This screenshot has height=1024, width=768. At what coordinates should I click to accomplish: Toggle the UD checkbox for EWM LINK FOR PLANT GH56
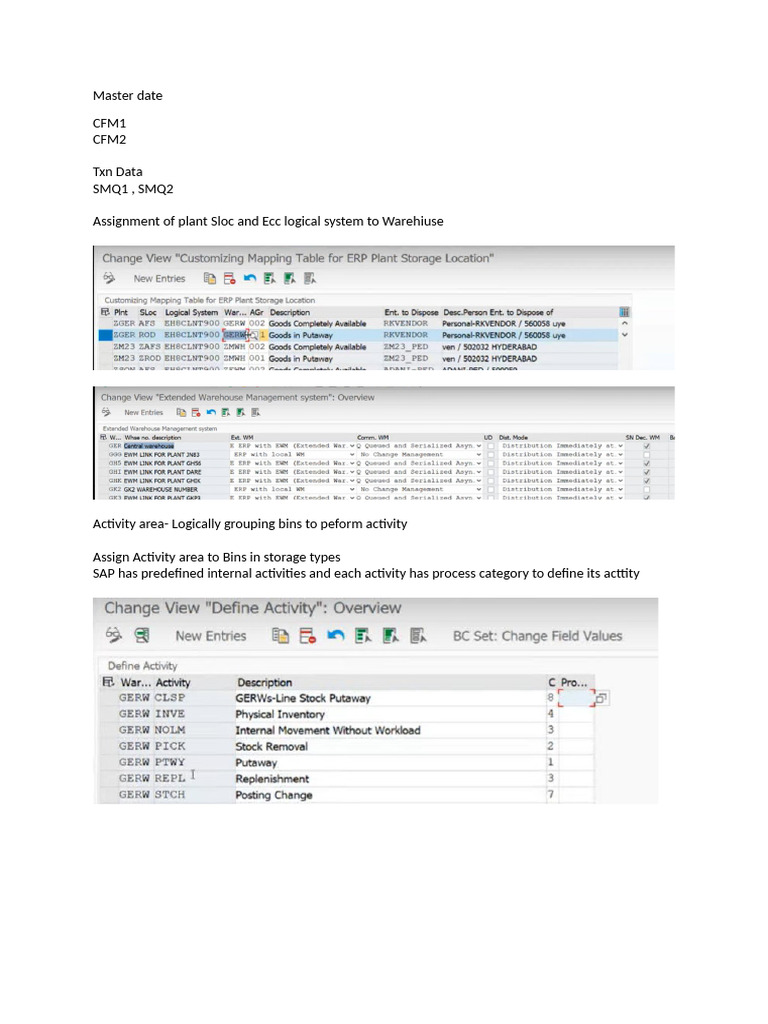point(490,463)
